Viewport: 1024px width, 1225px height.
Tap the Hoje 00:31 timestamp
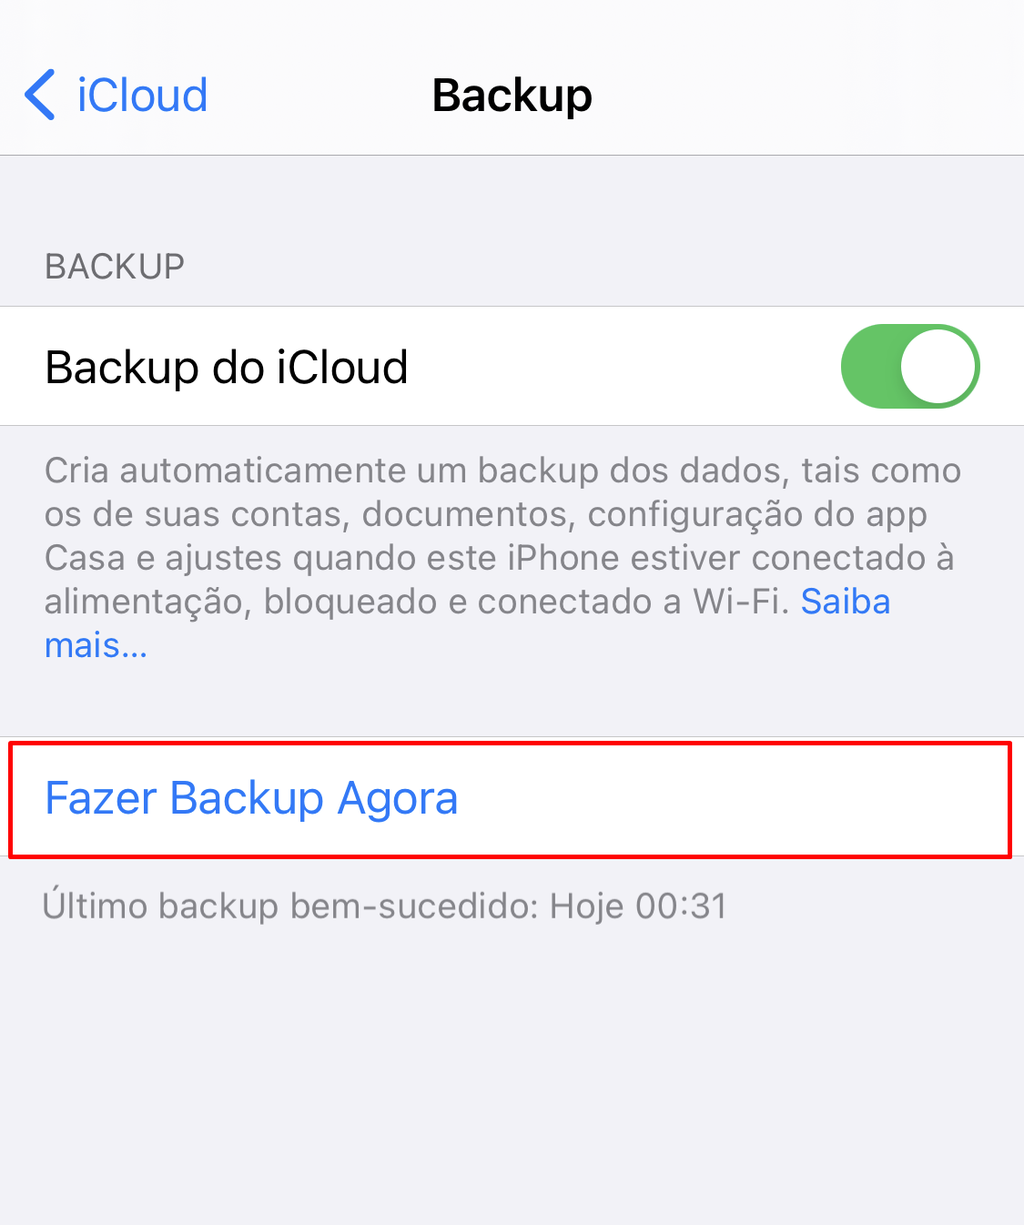(x=639, y=906)
